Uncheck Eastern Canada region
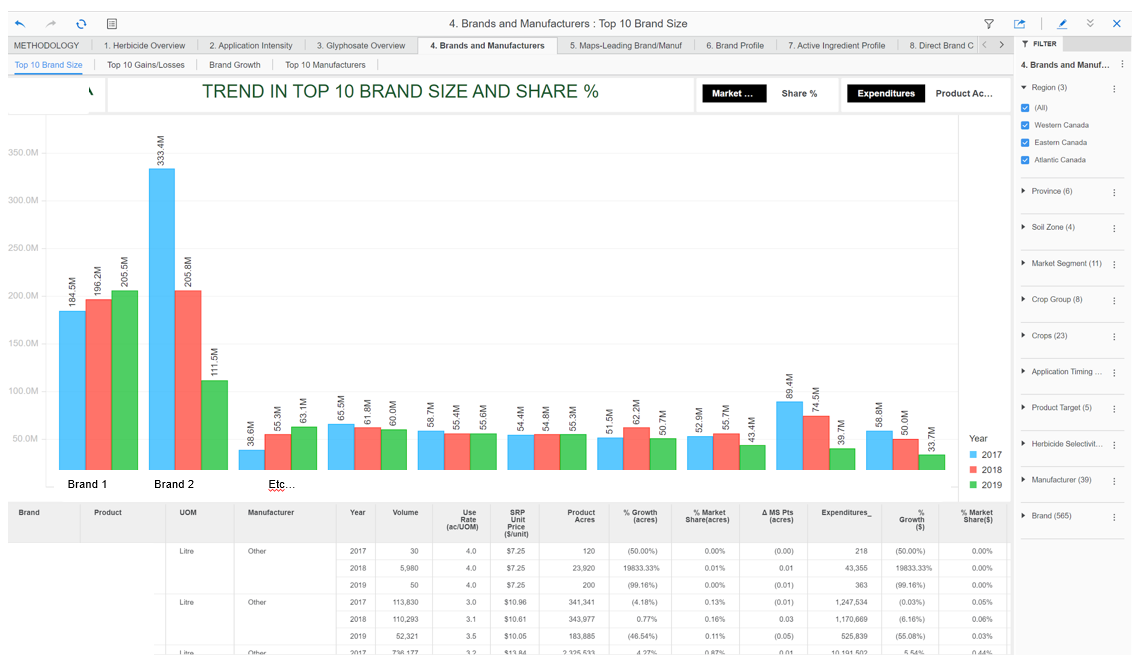The image size is (1141, 667). coord(1025,143)
